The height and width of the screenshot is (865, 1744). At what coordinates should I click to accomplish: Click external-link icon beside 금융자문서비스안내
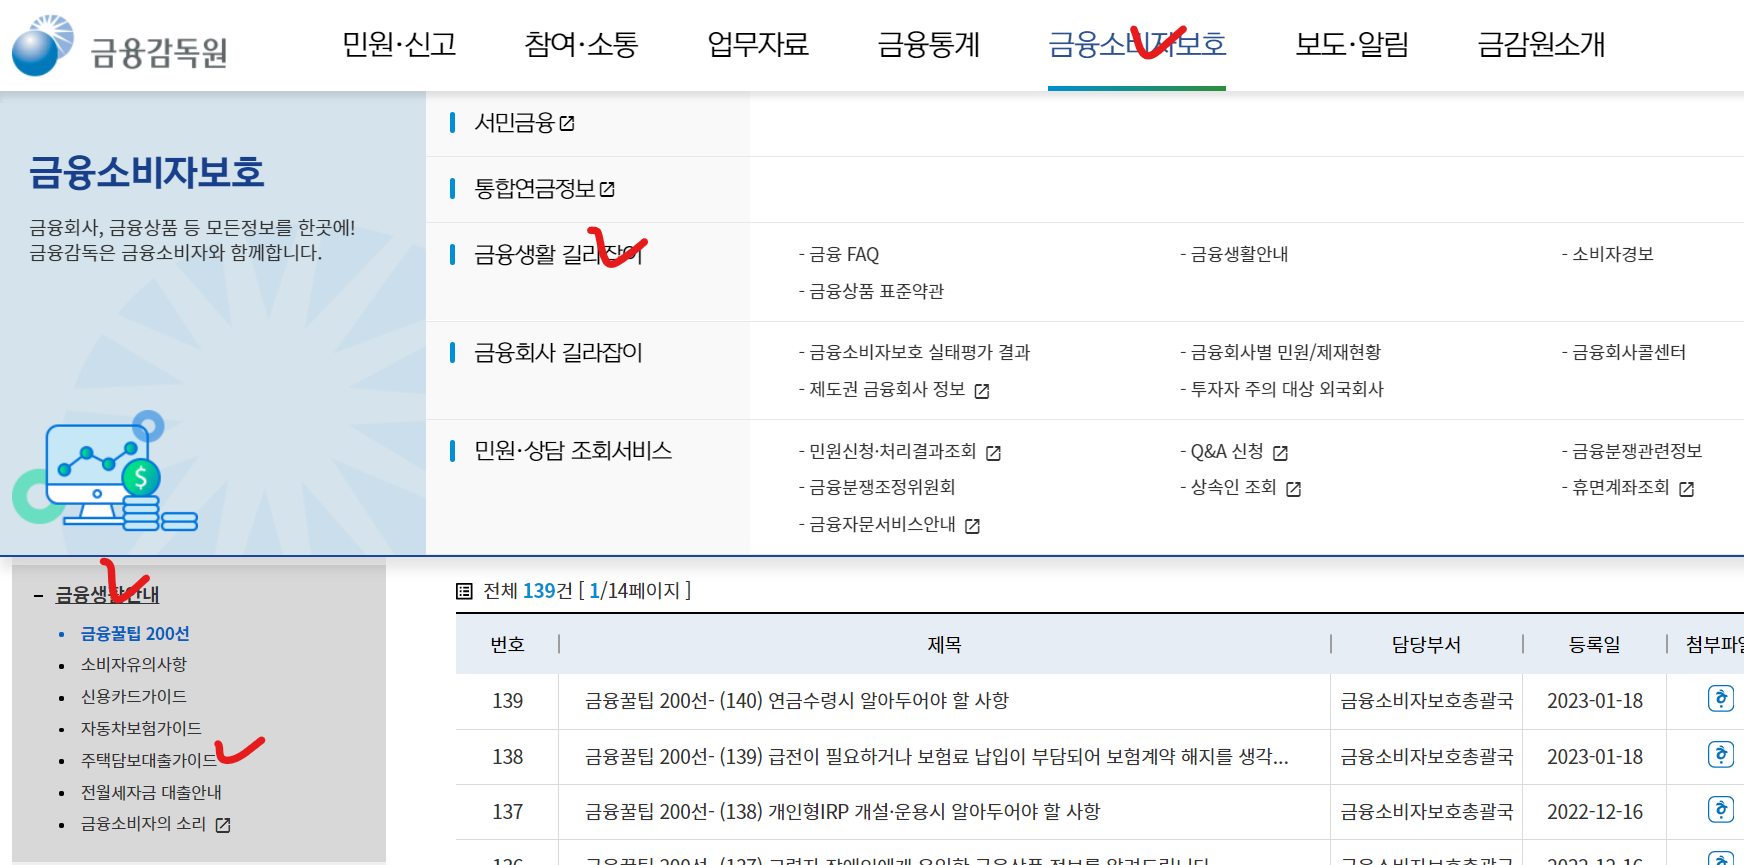pos(972,526)
